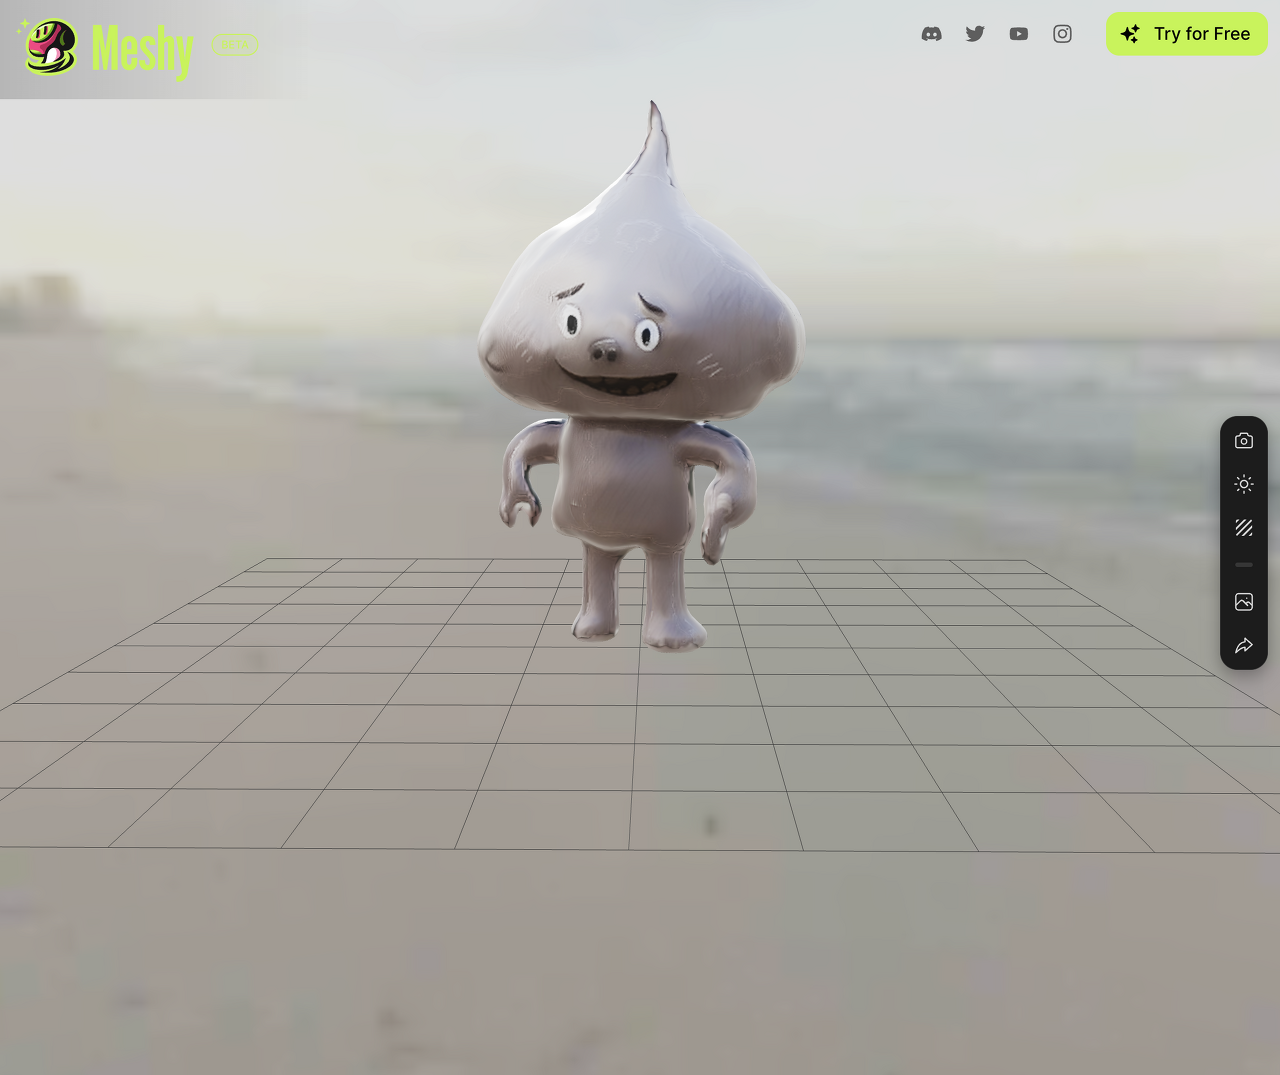
Task: Toggle the striped wireframe display icon
Action: tap(1243, 528)
